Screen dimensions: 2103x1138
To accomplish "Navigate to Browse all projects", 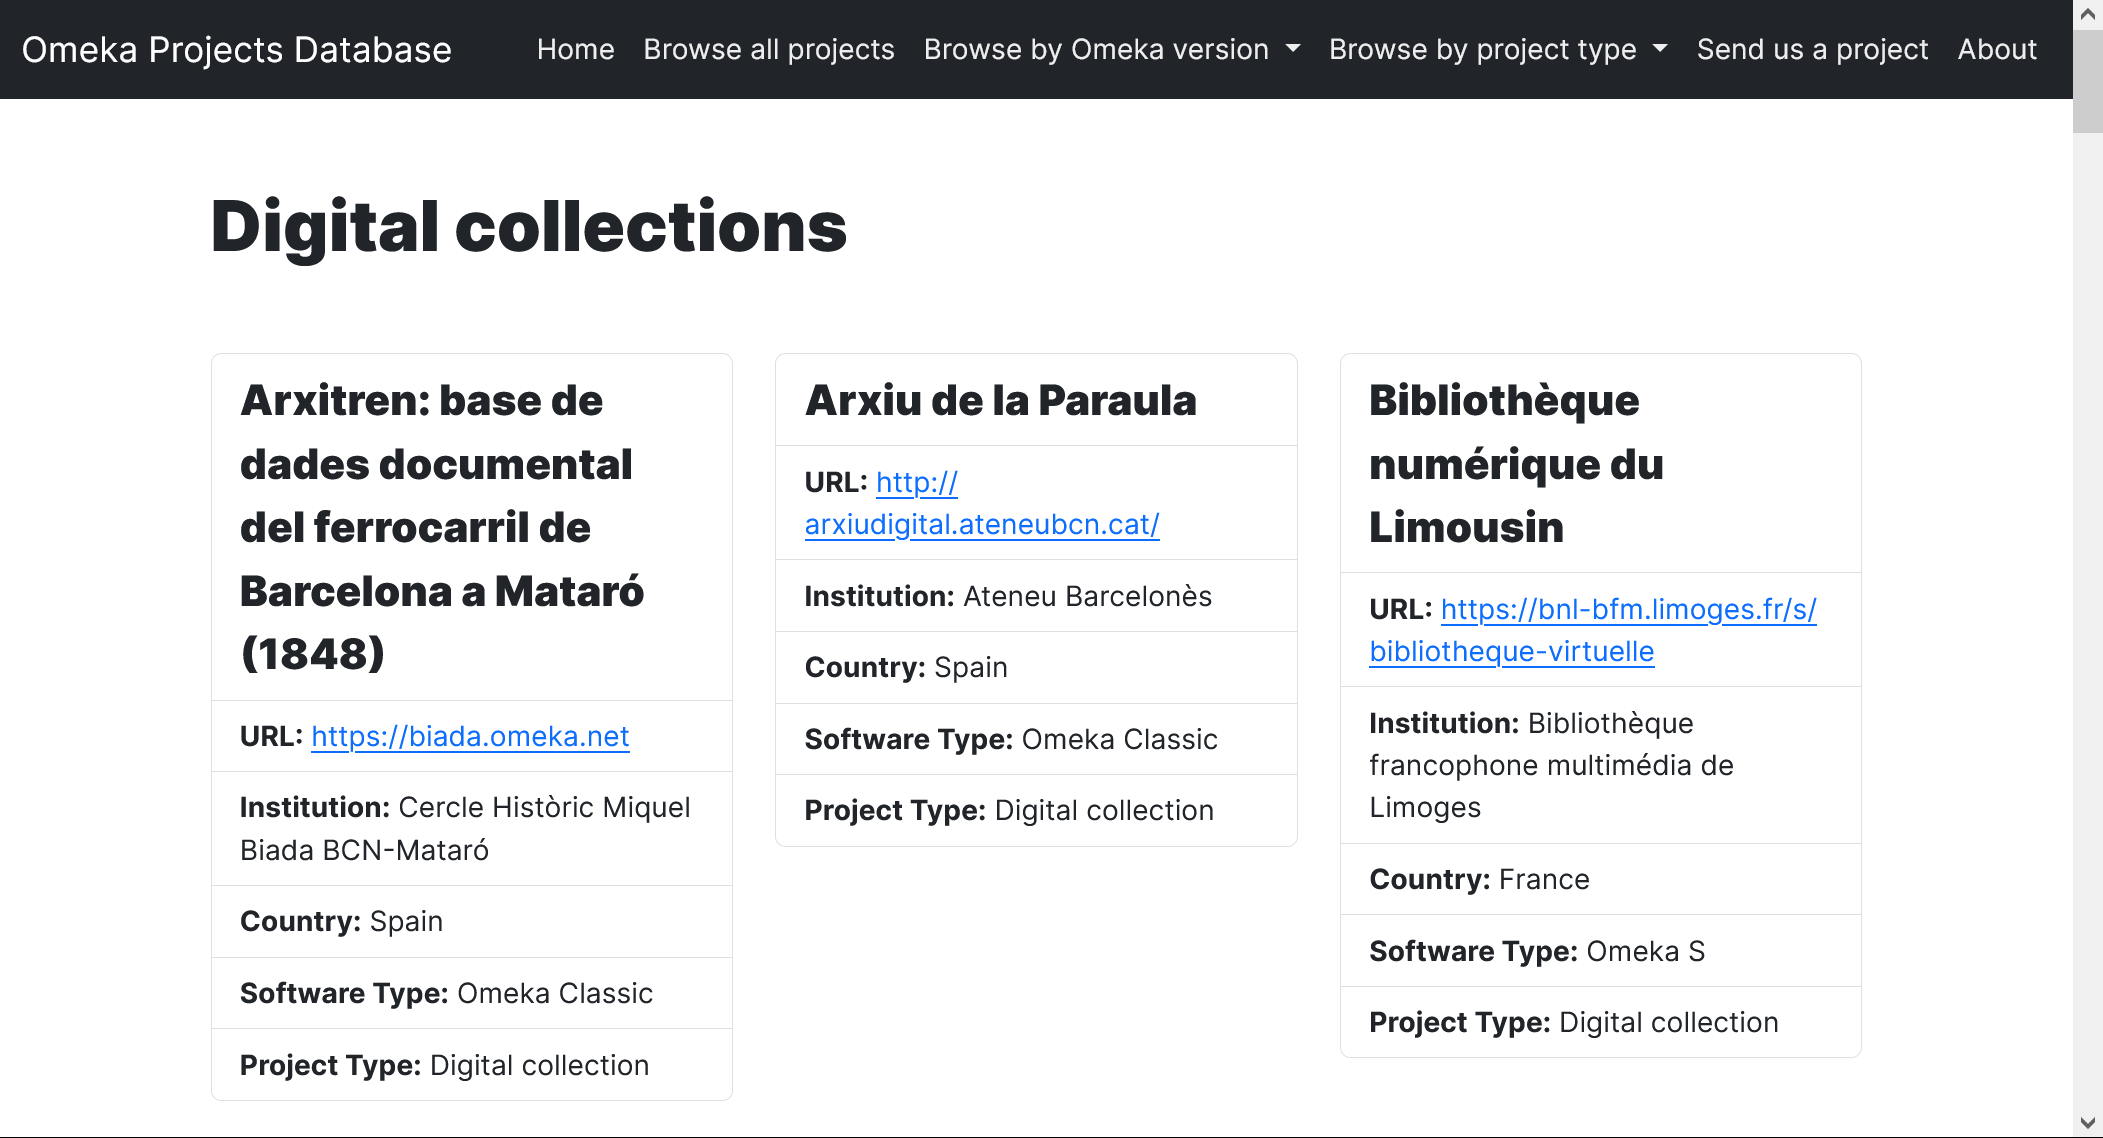I will point(768,49).
